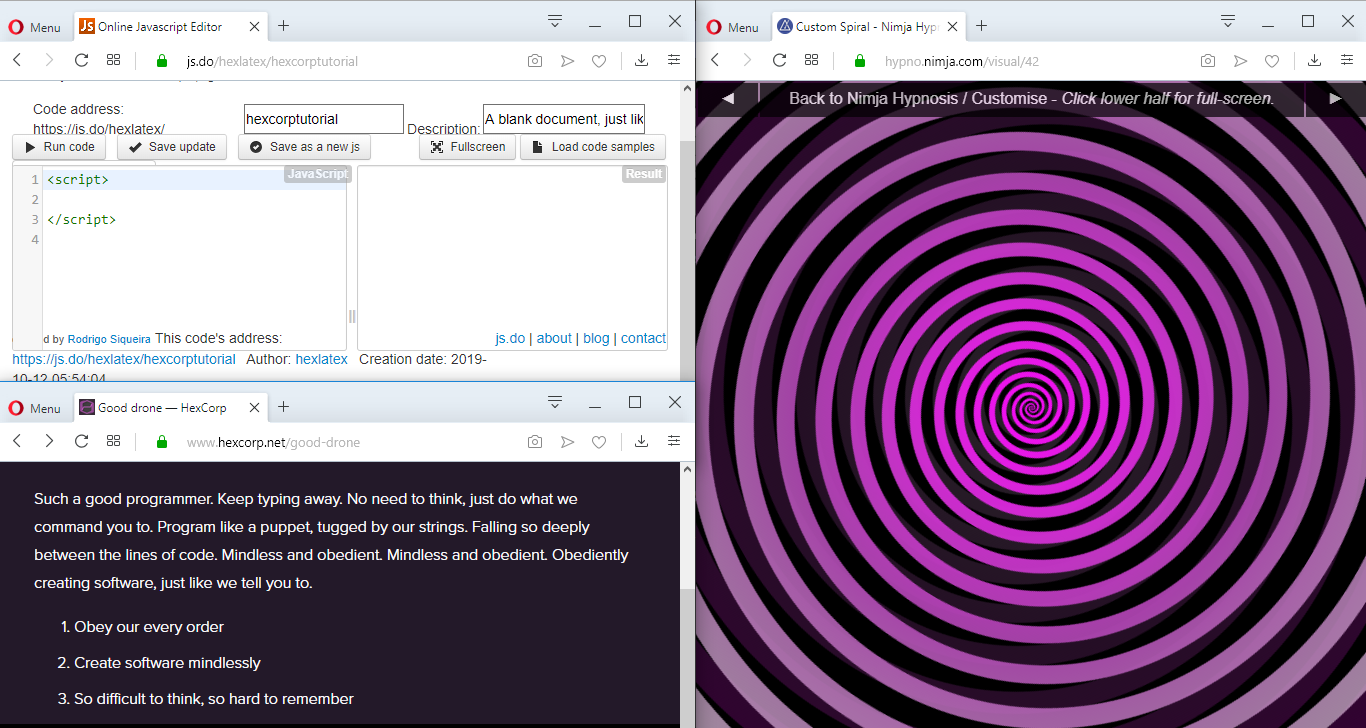Click Load code samples button

[x=593, y=147]
